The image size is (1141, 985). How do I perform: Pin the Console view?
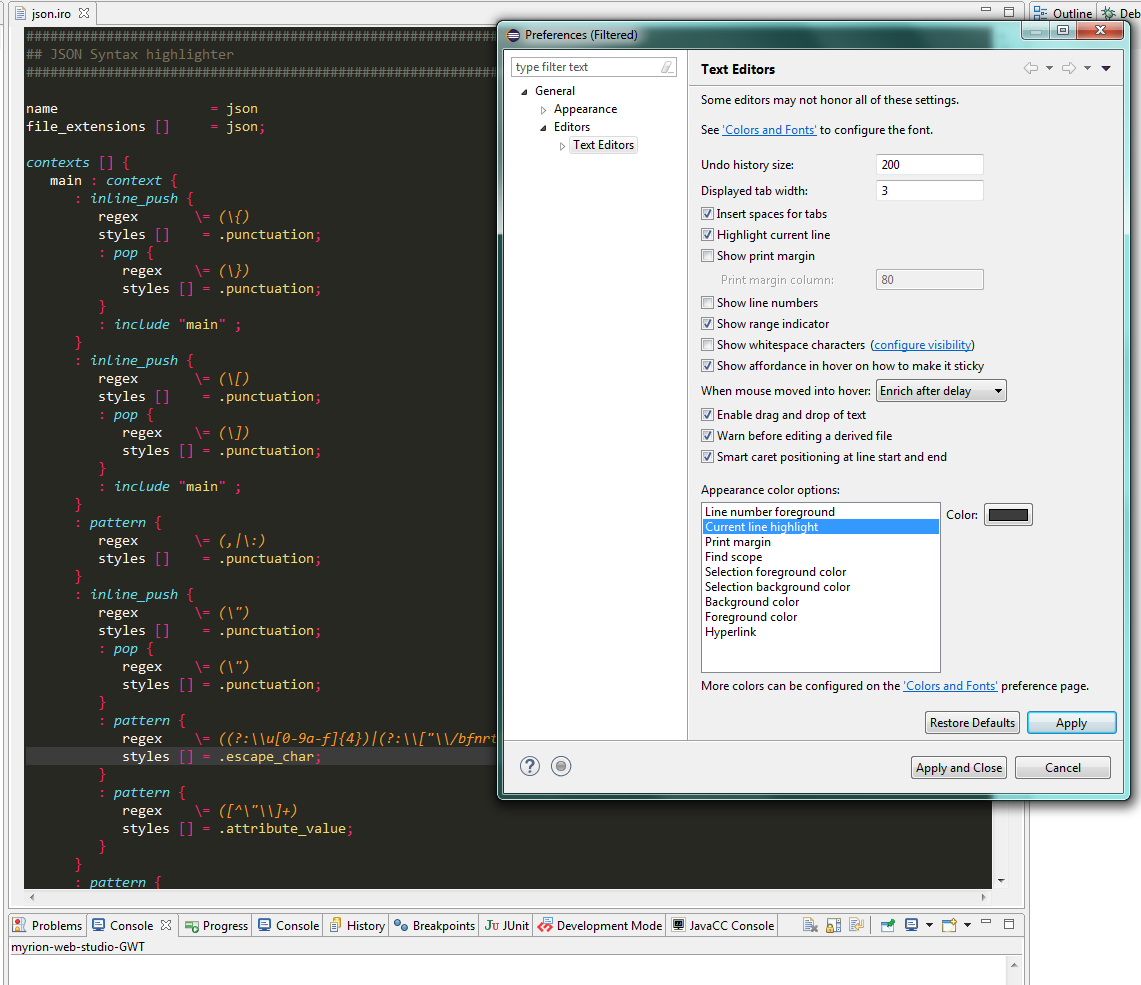[888, 926]
